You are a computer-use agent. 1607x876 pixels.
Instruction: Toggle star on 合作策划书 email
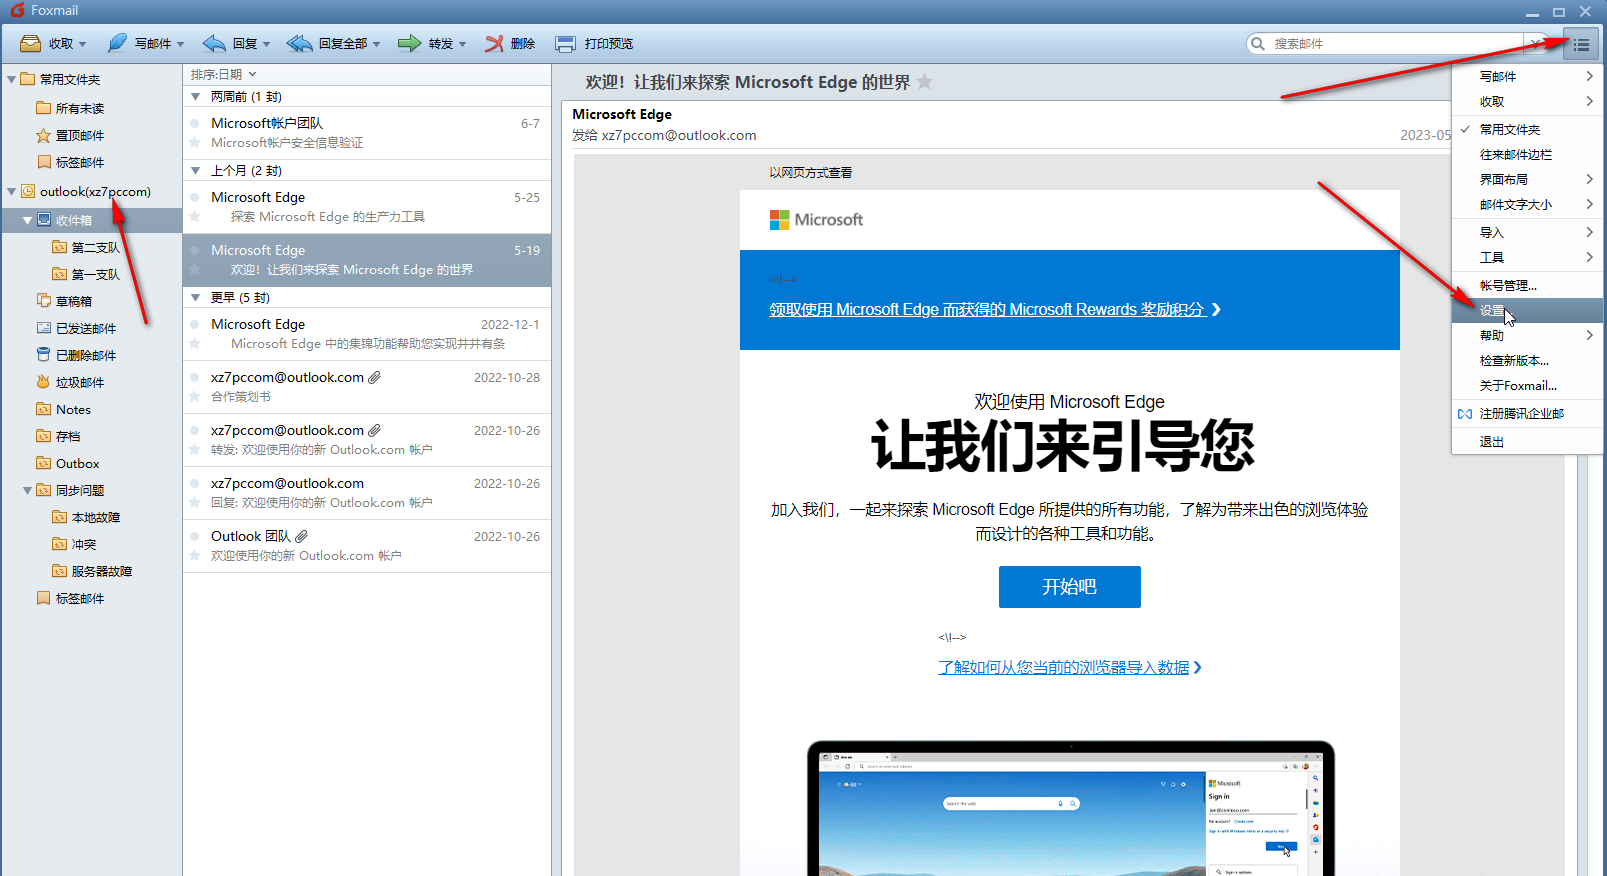point(195,396)
